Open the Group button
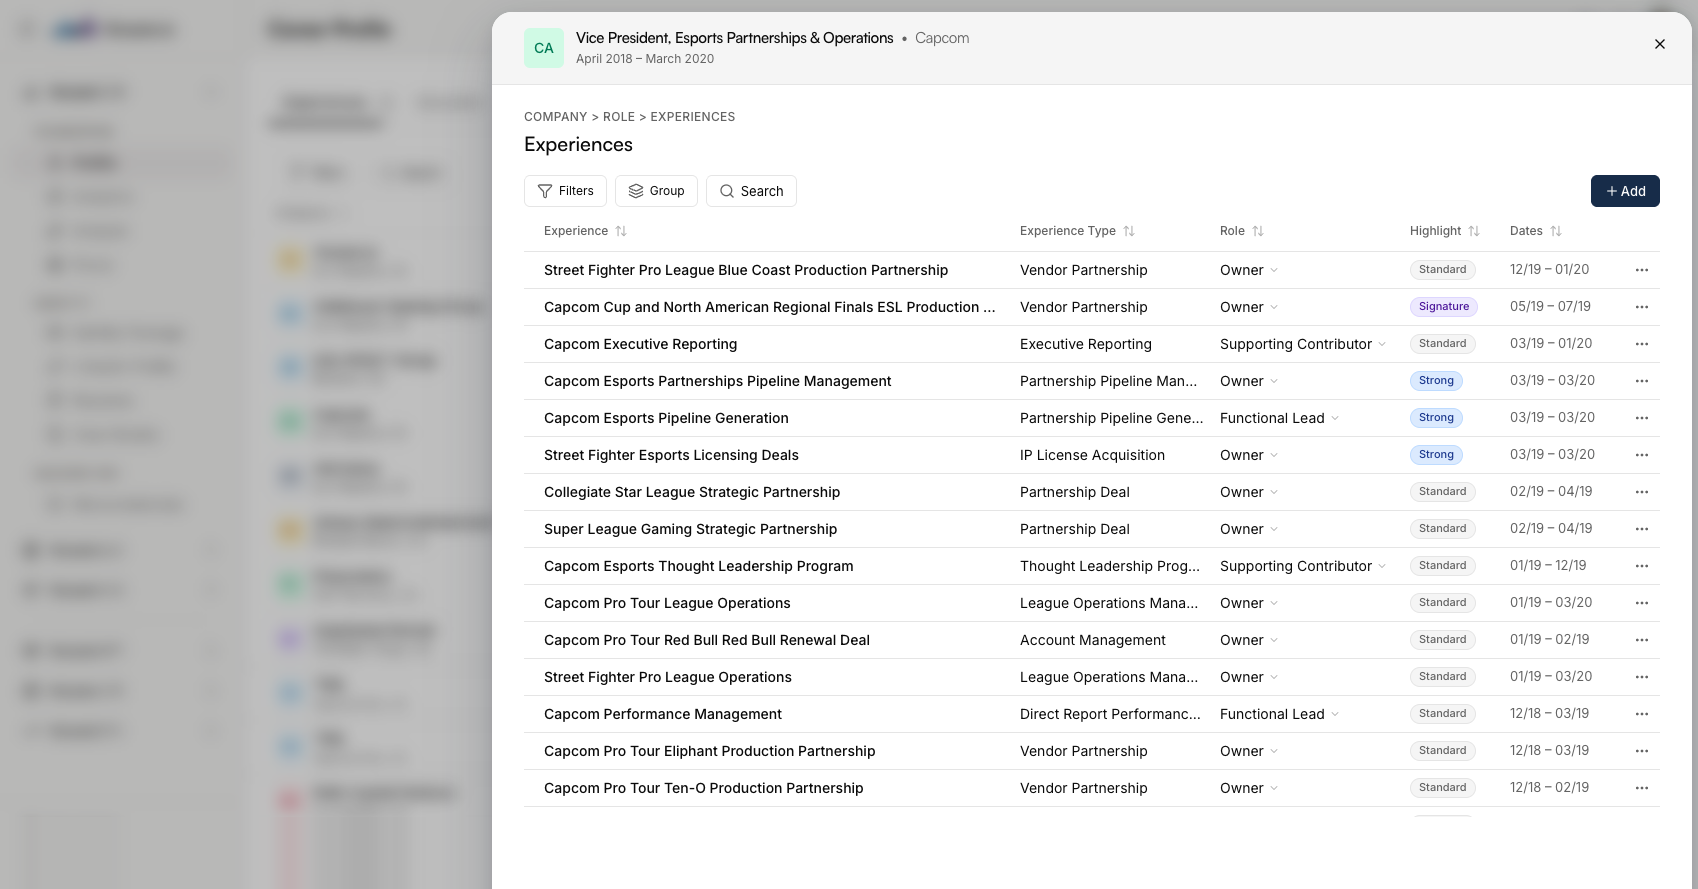1698x889 pixels. pos(656,191)
